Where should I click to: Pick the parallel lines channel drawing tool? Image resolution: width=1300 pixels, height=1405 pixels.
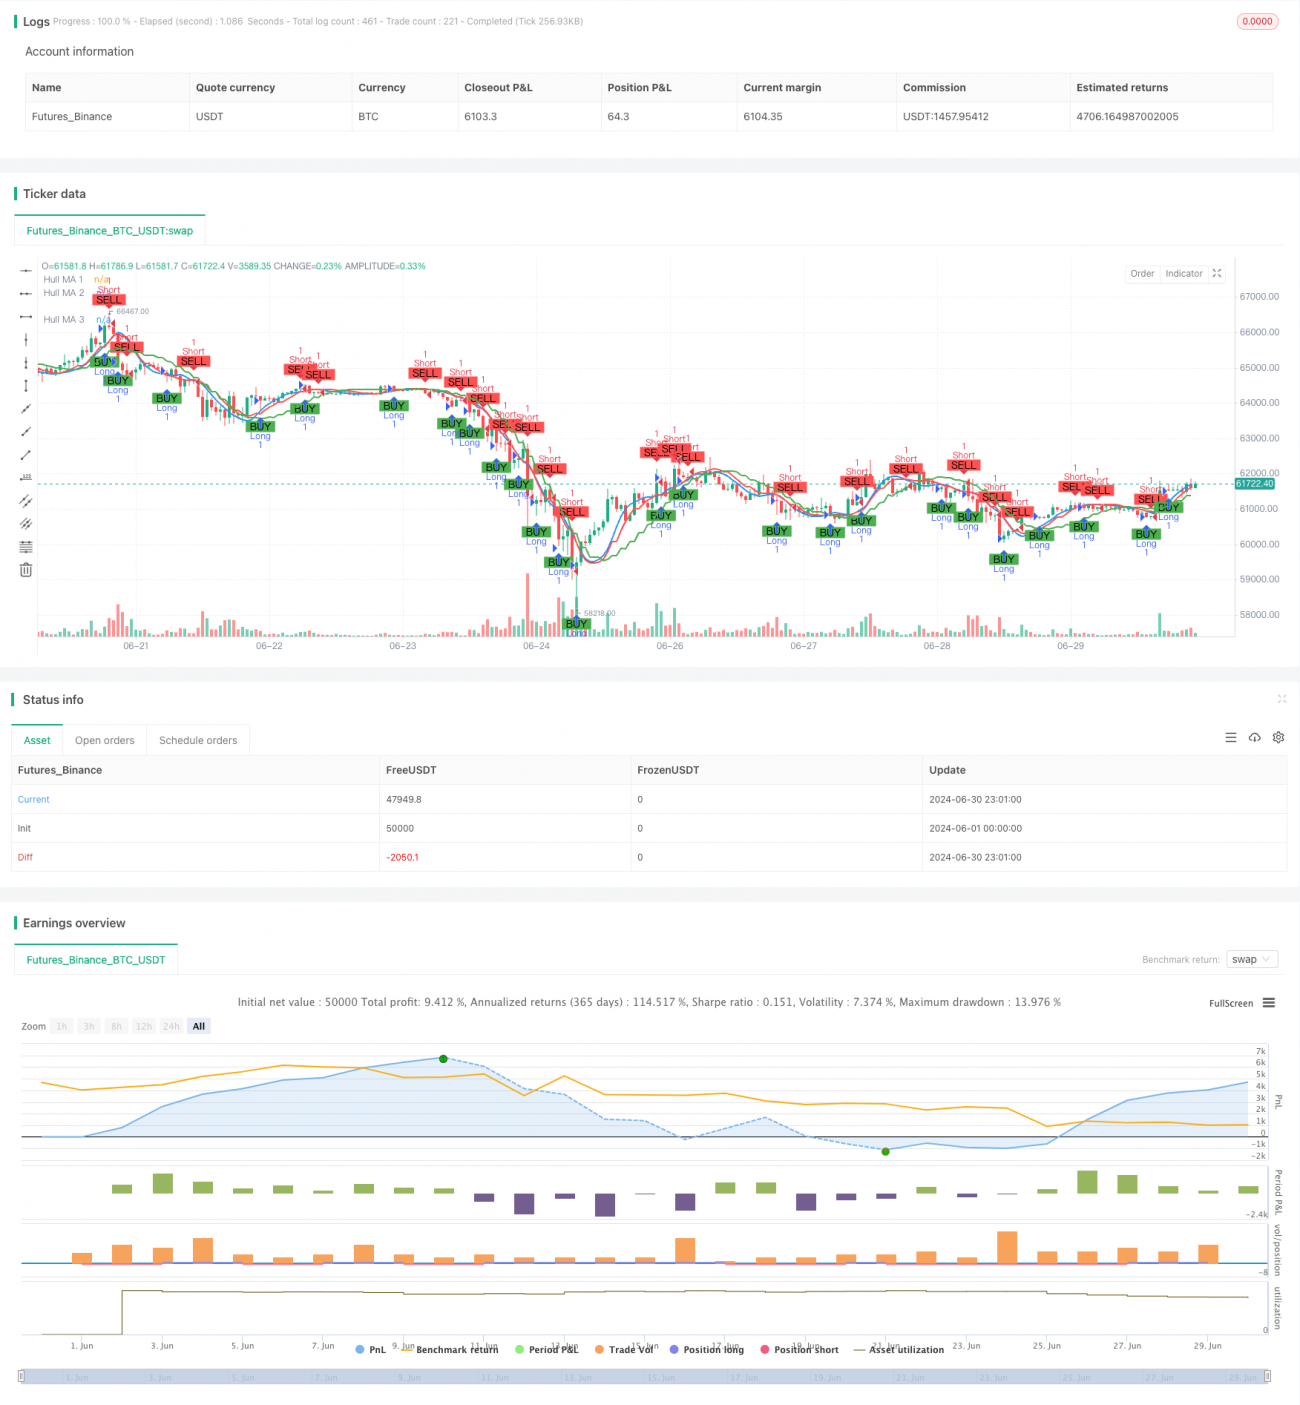tap(26, 500)
